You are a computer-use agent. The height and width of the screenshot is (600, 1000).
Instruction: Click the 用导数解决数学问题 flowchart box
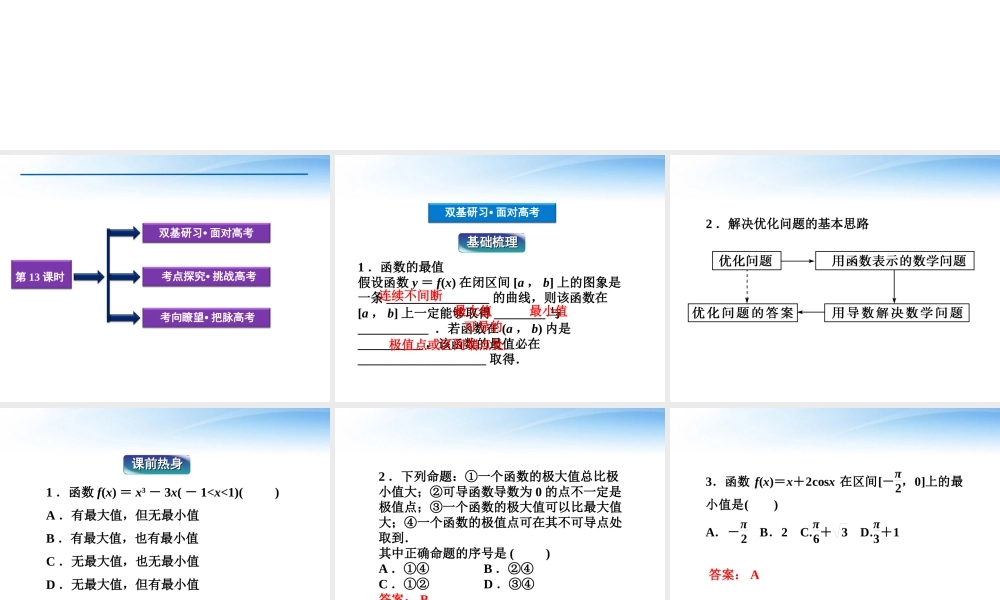pyautogui.click(x=896, y=312)
